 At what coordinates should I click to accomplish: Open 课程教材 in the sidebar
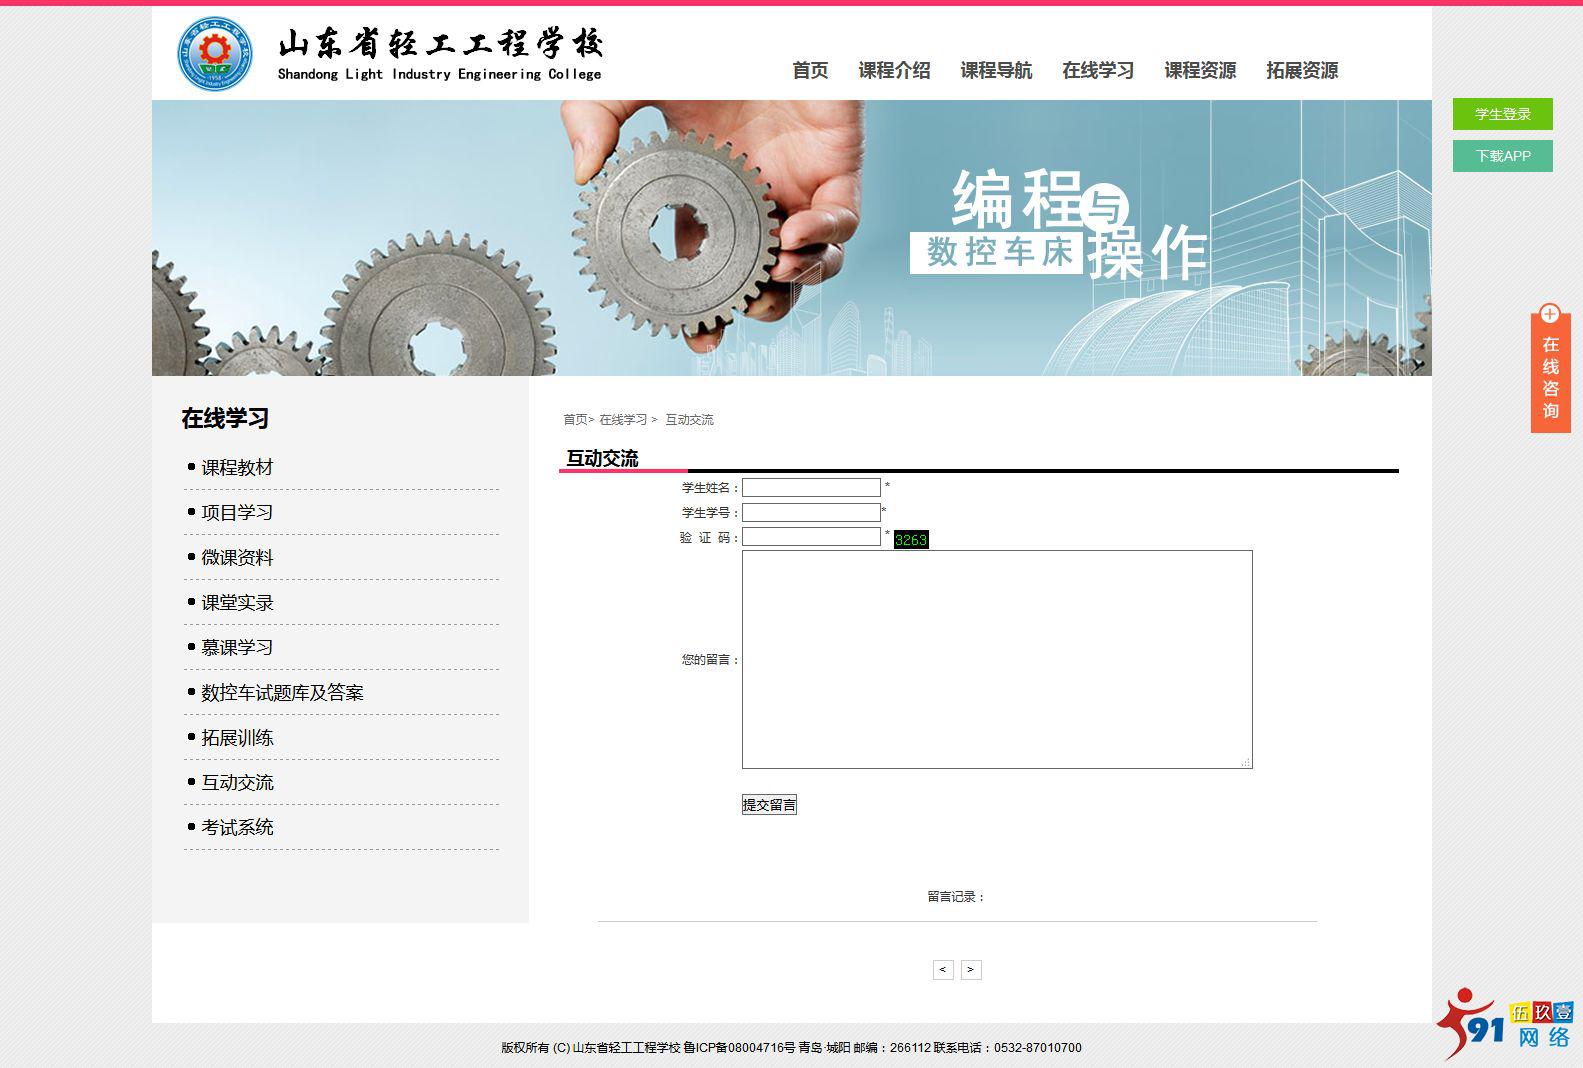pyautogui.click(x=237, y=468)
